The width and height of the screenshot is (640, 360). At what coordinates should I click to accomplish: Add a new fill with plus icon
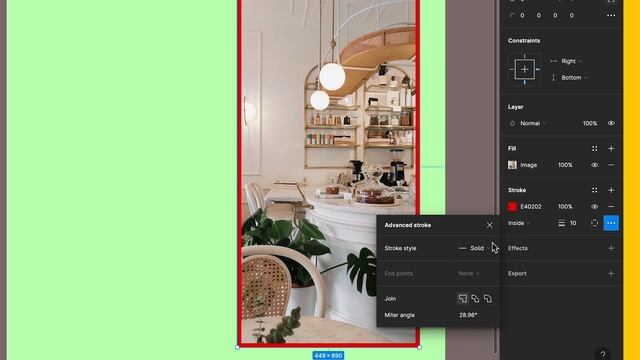[x=611, y=149]
